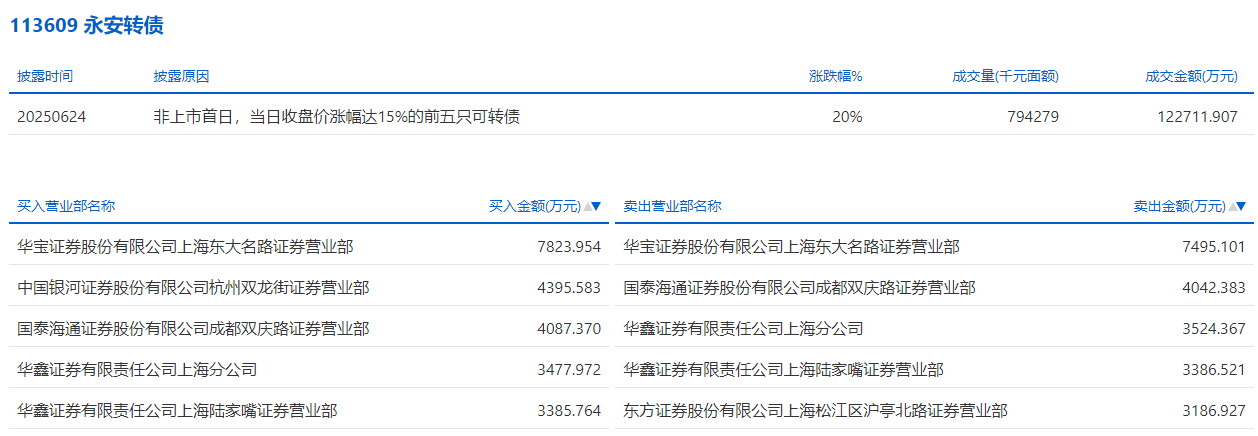
Task: Open 东方证券上海松江区沪亭北路证券营业部
Action: pos(815,411)
